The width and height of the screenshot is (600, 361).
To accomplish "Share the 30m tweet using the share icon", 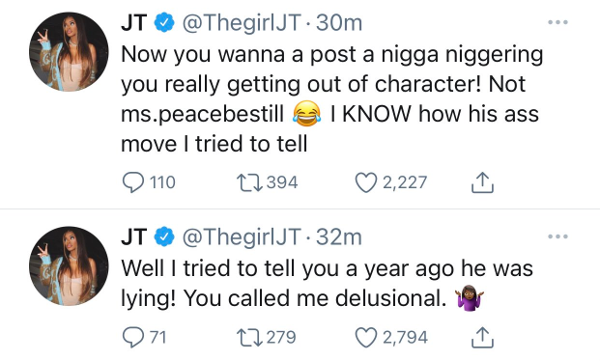I will click(482, 182).
